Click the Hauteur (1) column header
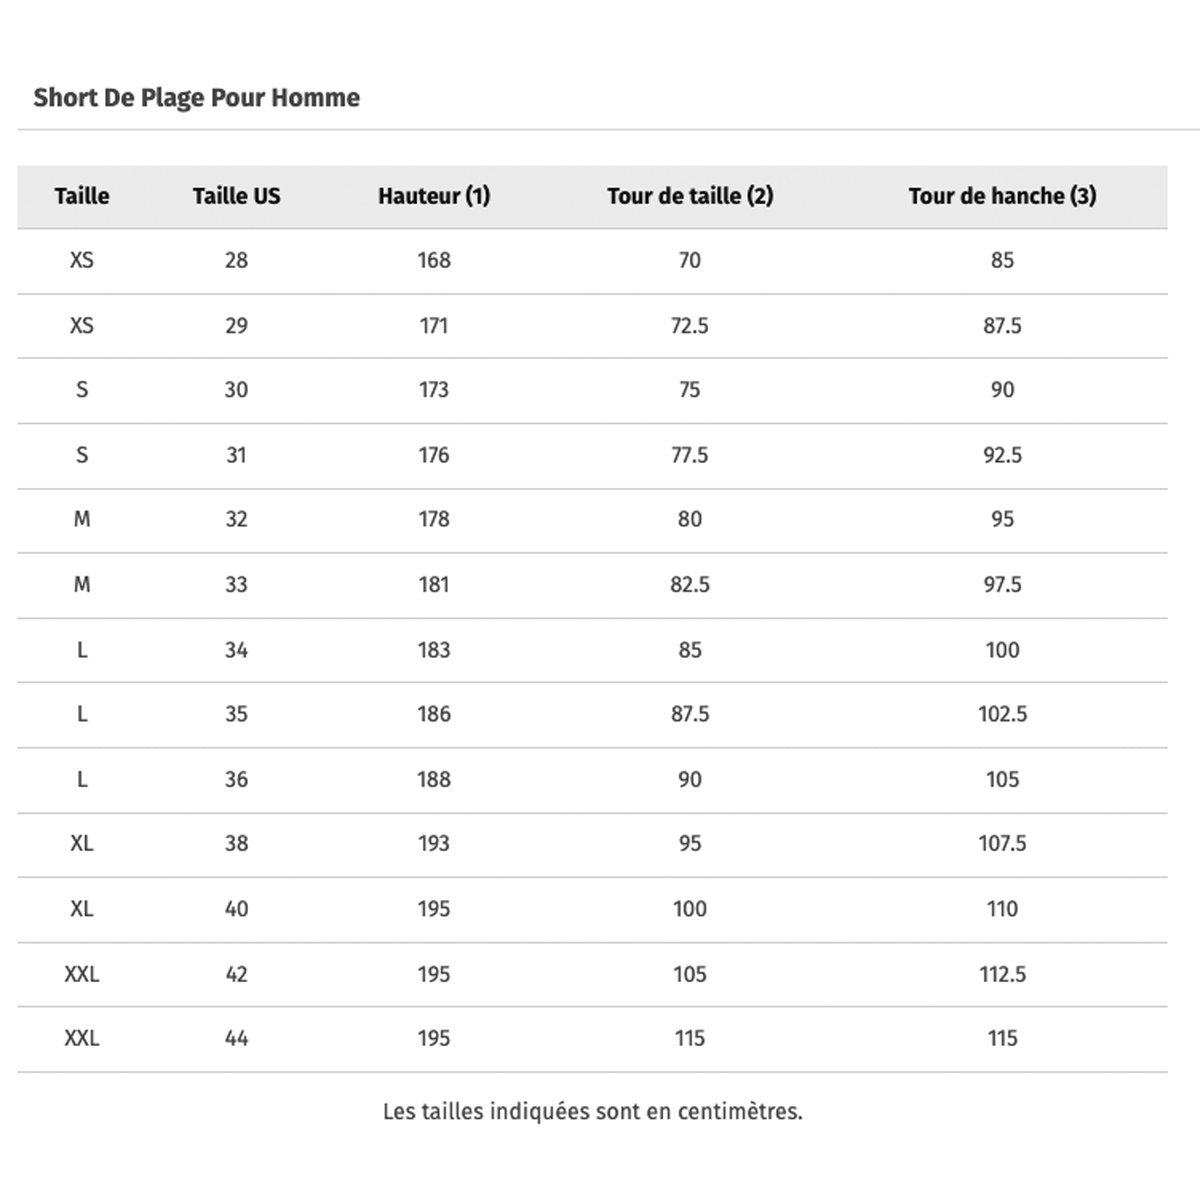The height and width of the screenshot is (1200, 1200). pyautogui.click(x=434, y=196)
